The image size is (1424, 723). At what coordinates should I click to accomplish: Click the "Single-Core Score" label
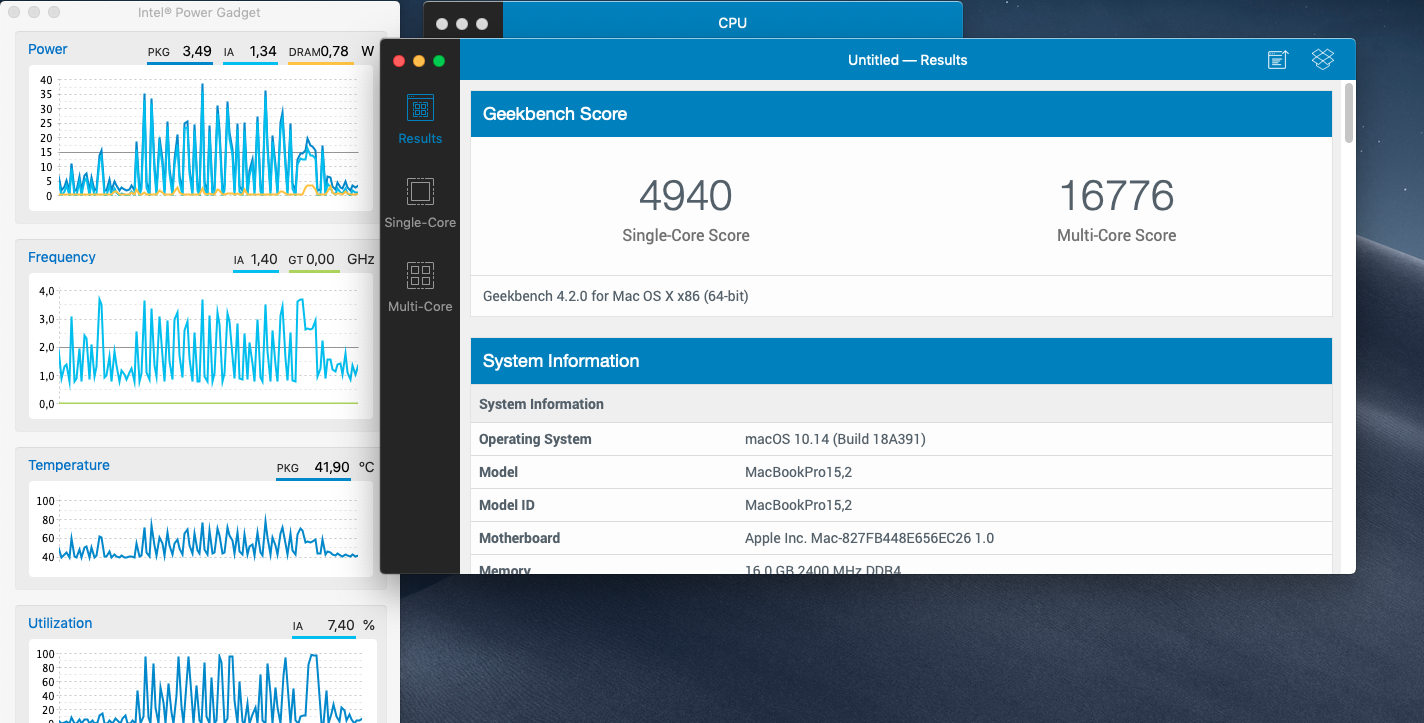click(686, 236)
